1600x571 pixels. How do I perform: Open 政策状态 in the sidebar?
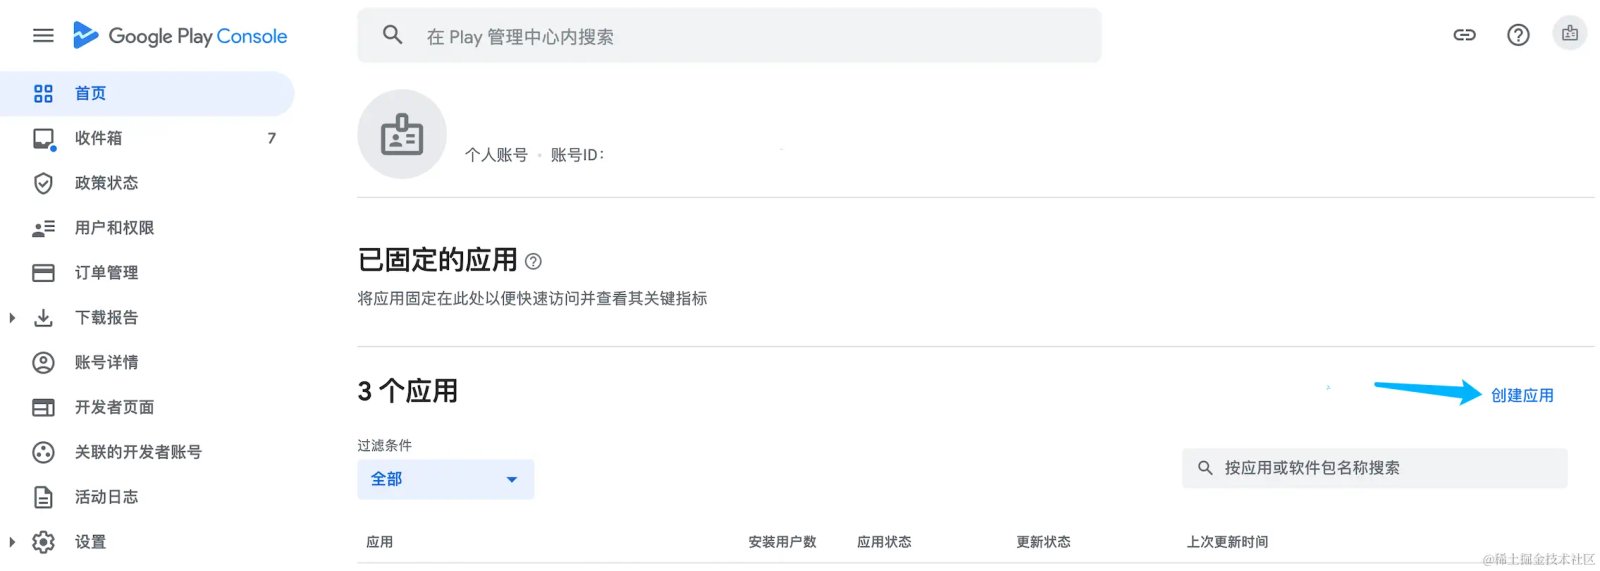pyautogui.click(x=148, y=183)
